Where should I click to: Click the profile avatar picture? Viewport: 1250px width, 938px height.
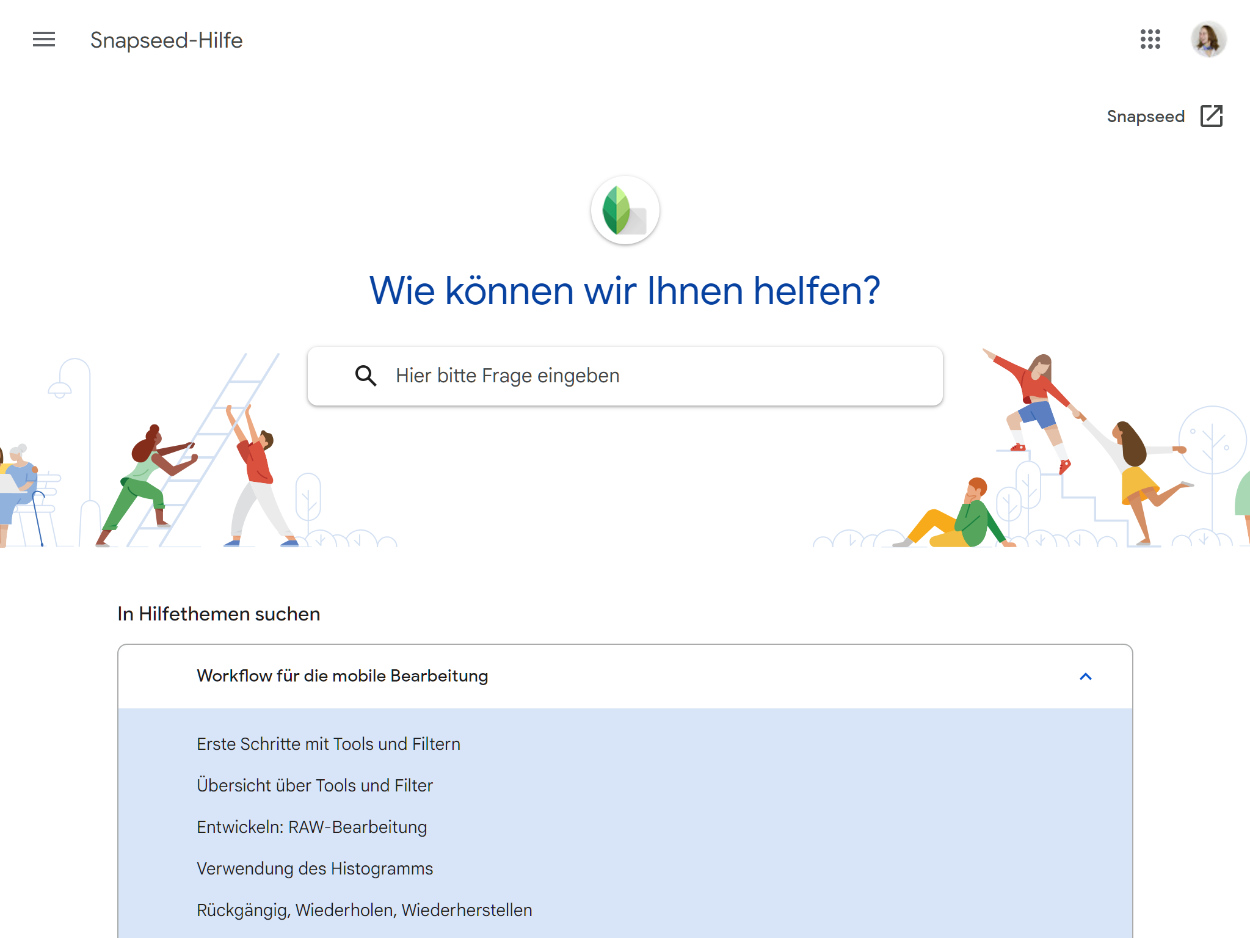(1208, 40)
